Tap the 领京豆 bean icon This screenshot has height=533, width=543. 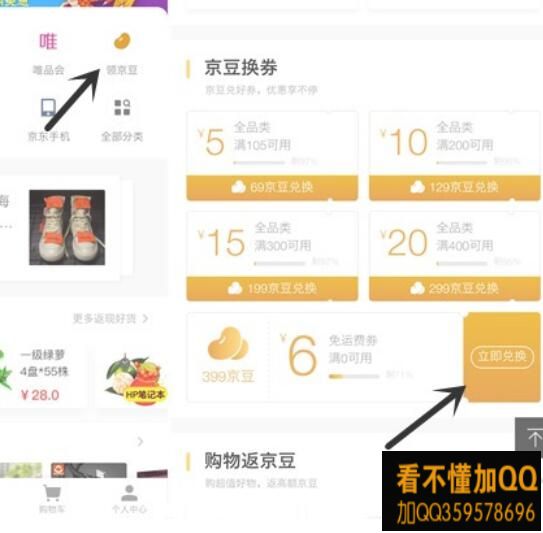pos(122,41)
